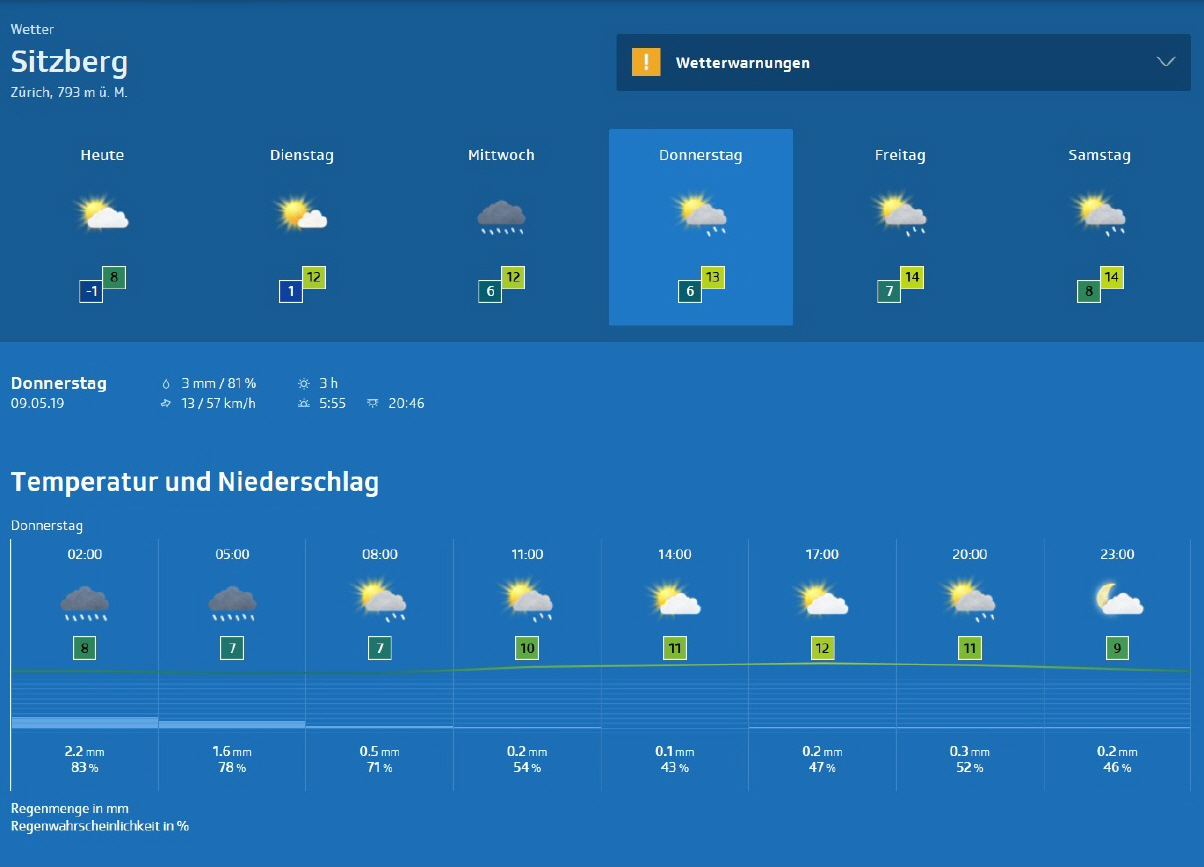Click the 14:00 partly sunny icon

(x=675, y=601)
